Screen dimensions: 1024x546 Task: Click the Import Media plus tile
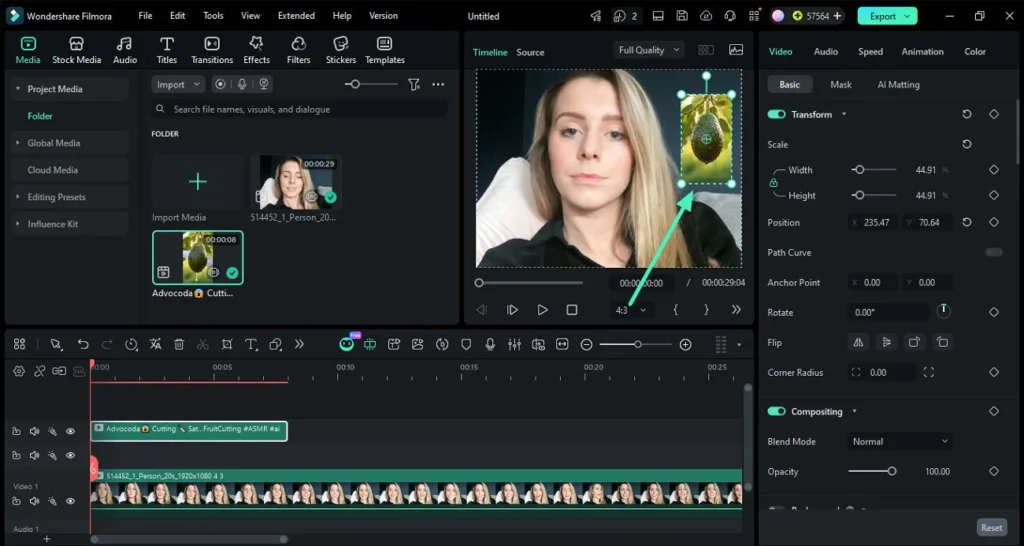197,182
